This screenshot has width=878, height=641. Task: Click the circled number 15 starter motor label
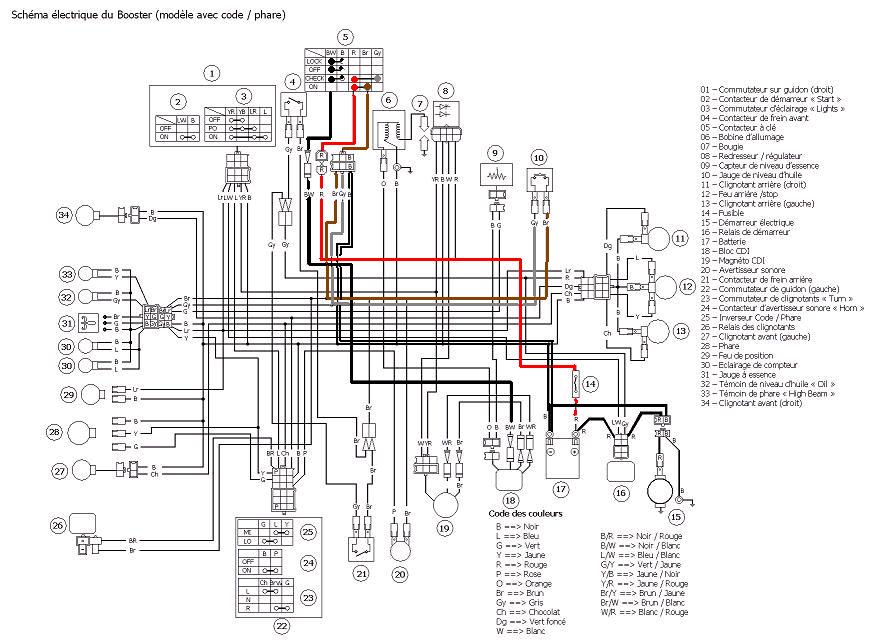(x=676, y=517)
